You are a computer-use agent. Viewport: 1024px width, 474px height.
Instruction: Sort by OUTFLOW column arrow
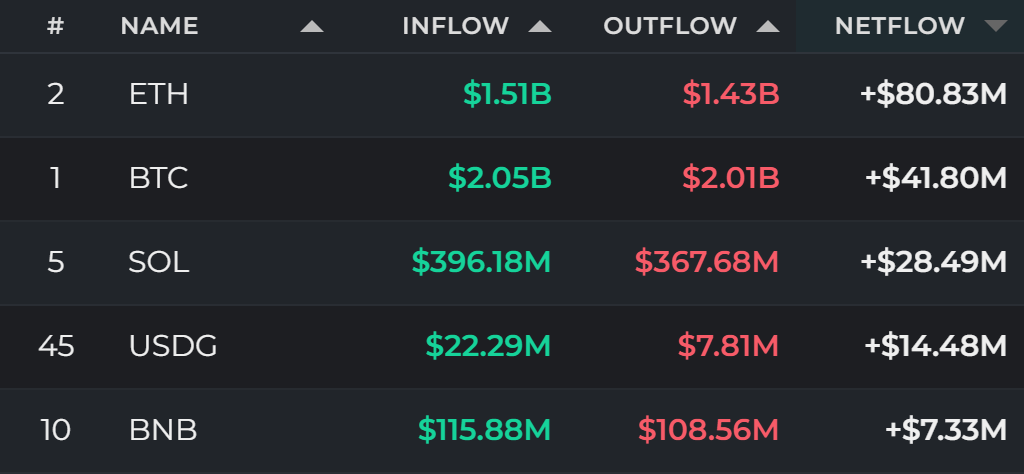[x=767, y=27]
